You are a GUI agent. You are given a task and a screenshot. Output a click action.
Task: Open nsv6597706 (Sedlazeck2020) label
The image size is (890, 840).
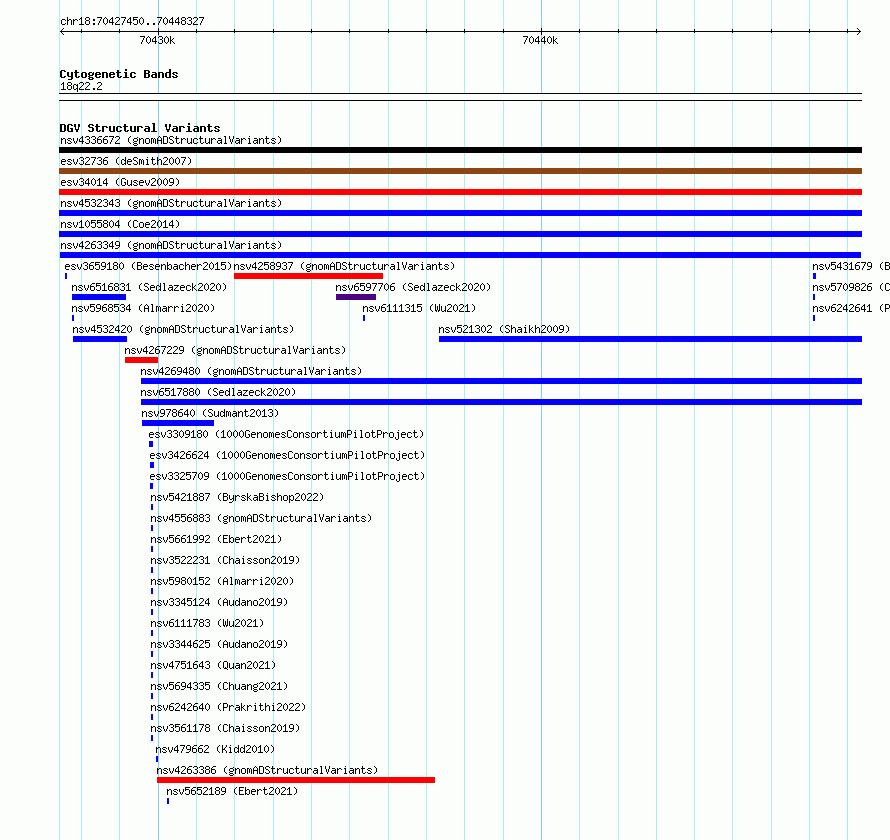413,287
